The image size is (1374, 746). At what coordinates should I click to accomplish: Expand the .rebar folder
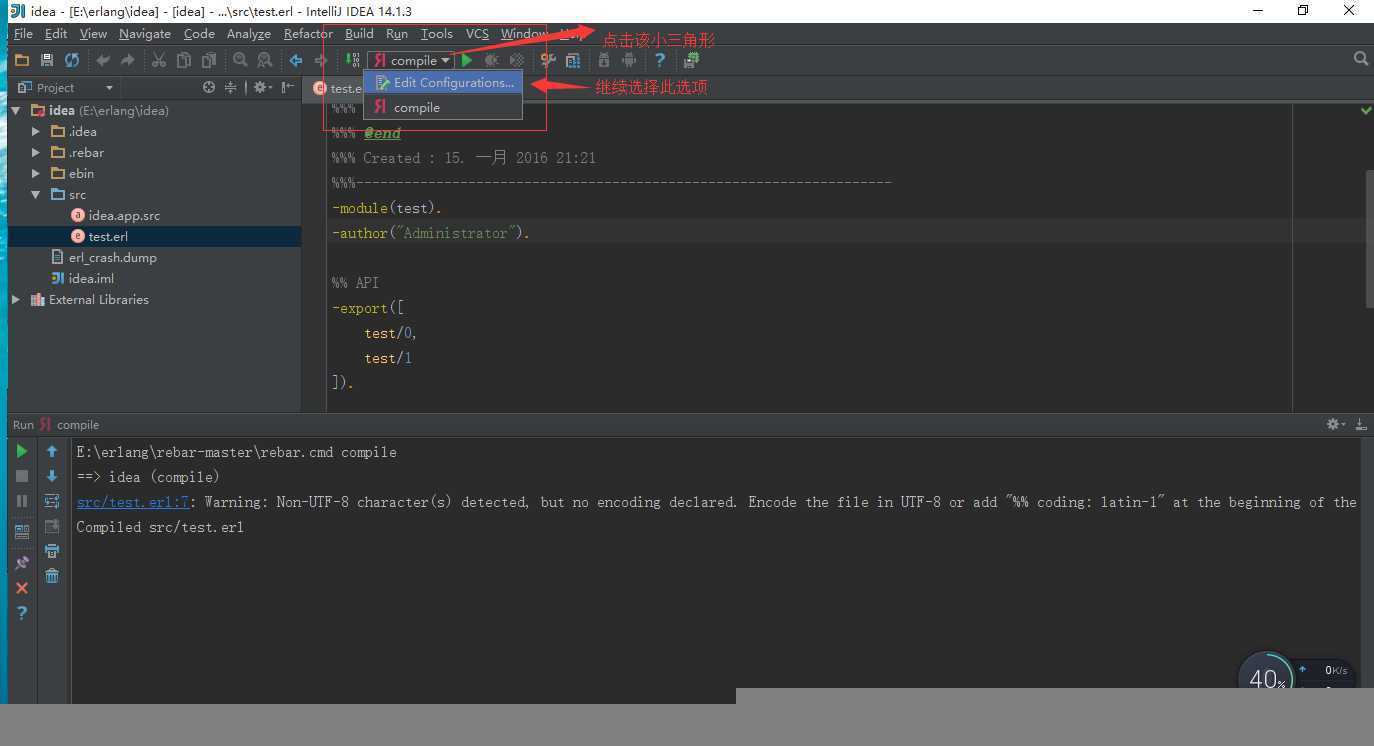pyautogui.click(x=36, y=152)
